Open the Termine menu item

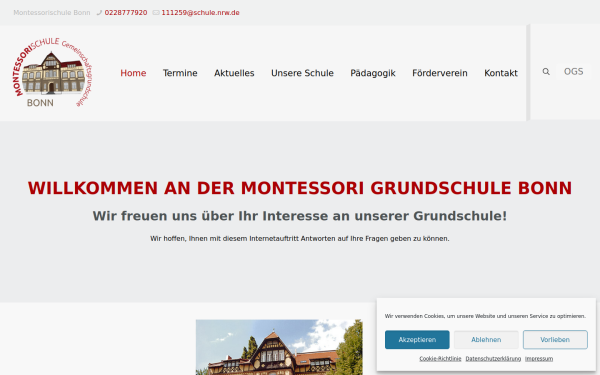click(x=180, y=73)
